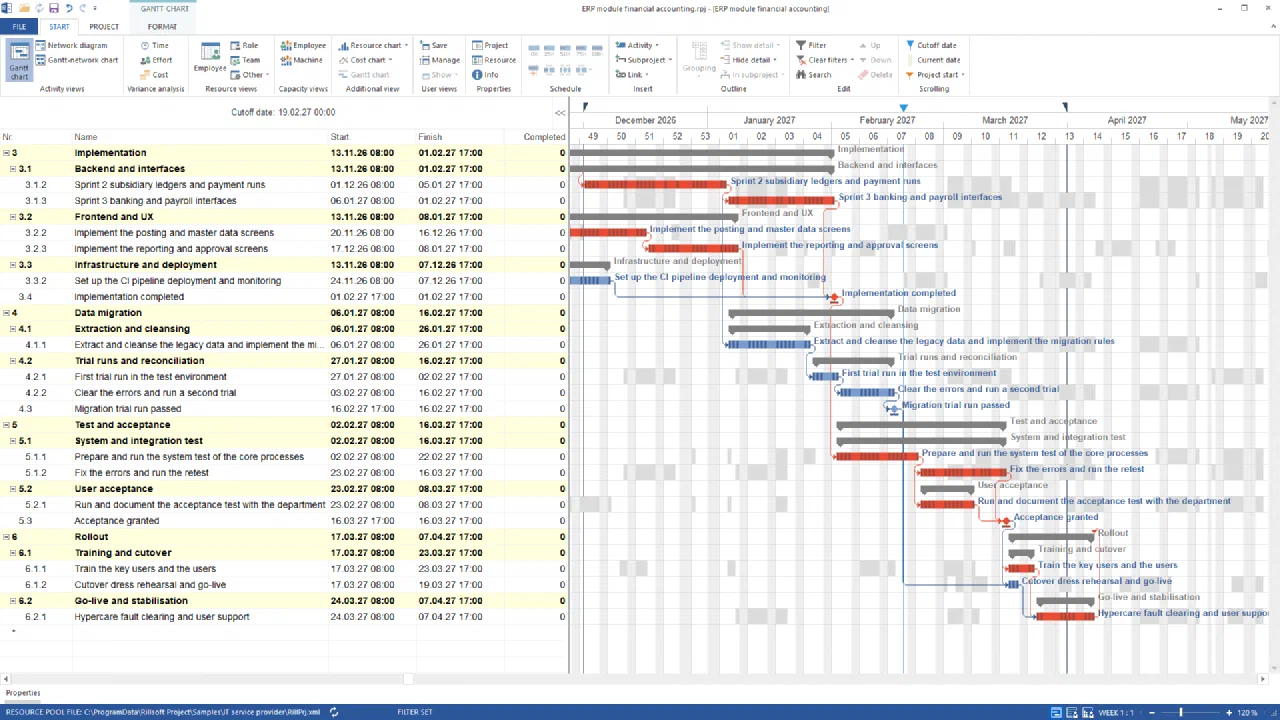This screenshot has width=1280, height=720.
Task: Switch to the Gantt chart view
Action: 19,61
